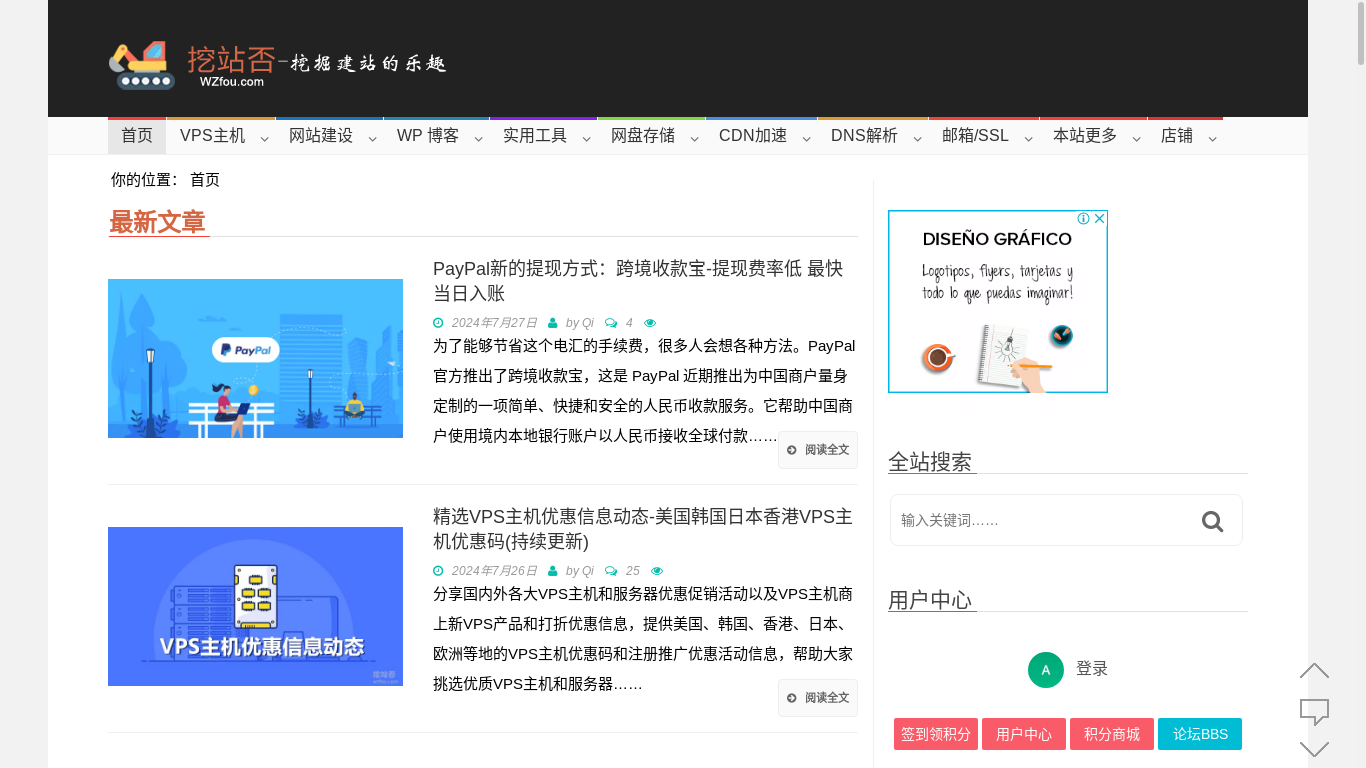Expand the 网站建设 menu arrow
Image resolution: width=1366 pixels, height=768 pixels.
[372, 138]
